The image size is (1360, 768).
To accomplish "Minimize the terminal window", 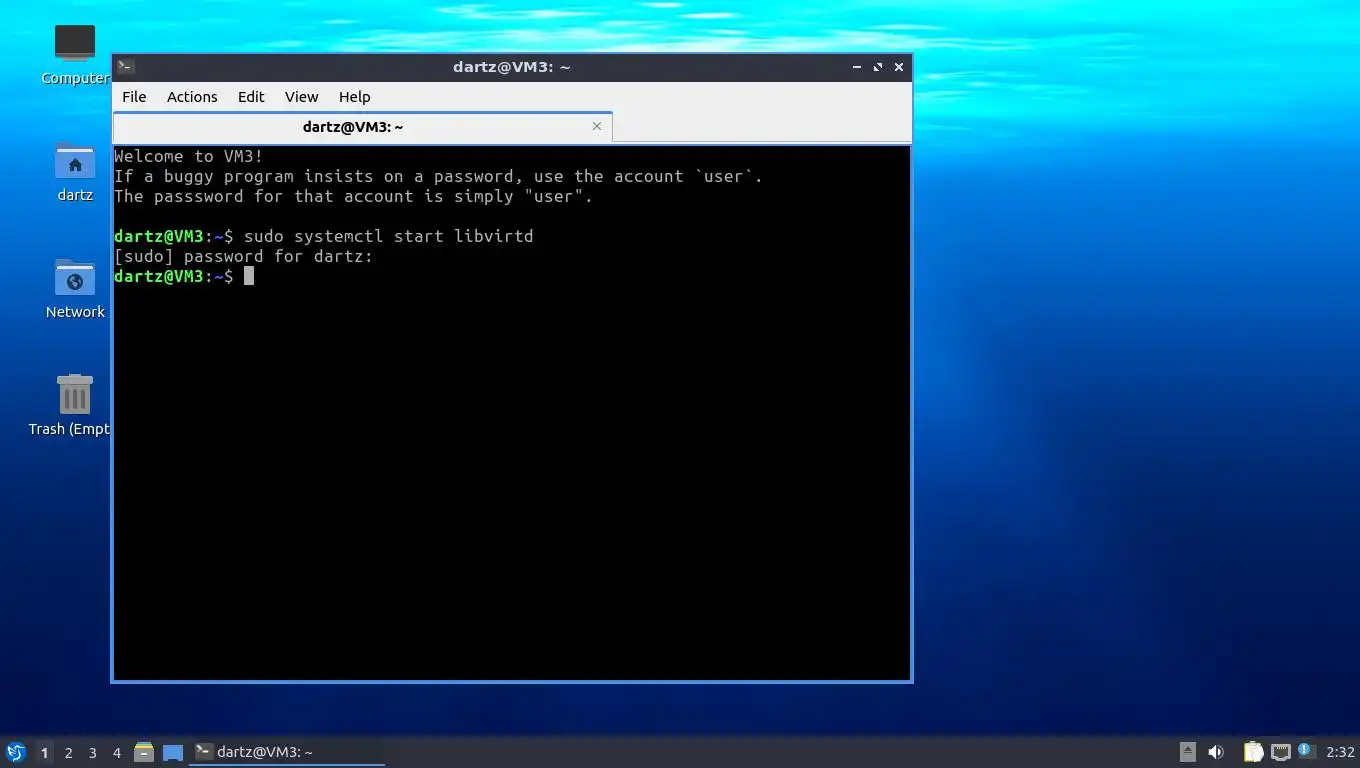I will (857, 67).
